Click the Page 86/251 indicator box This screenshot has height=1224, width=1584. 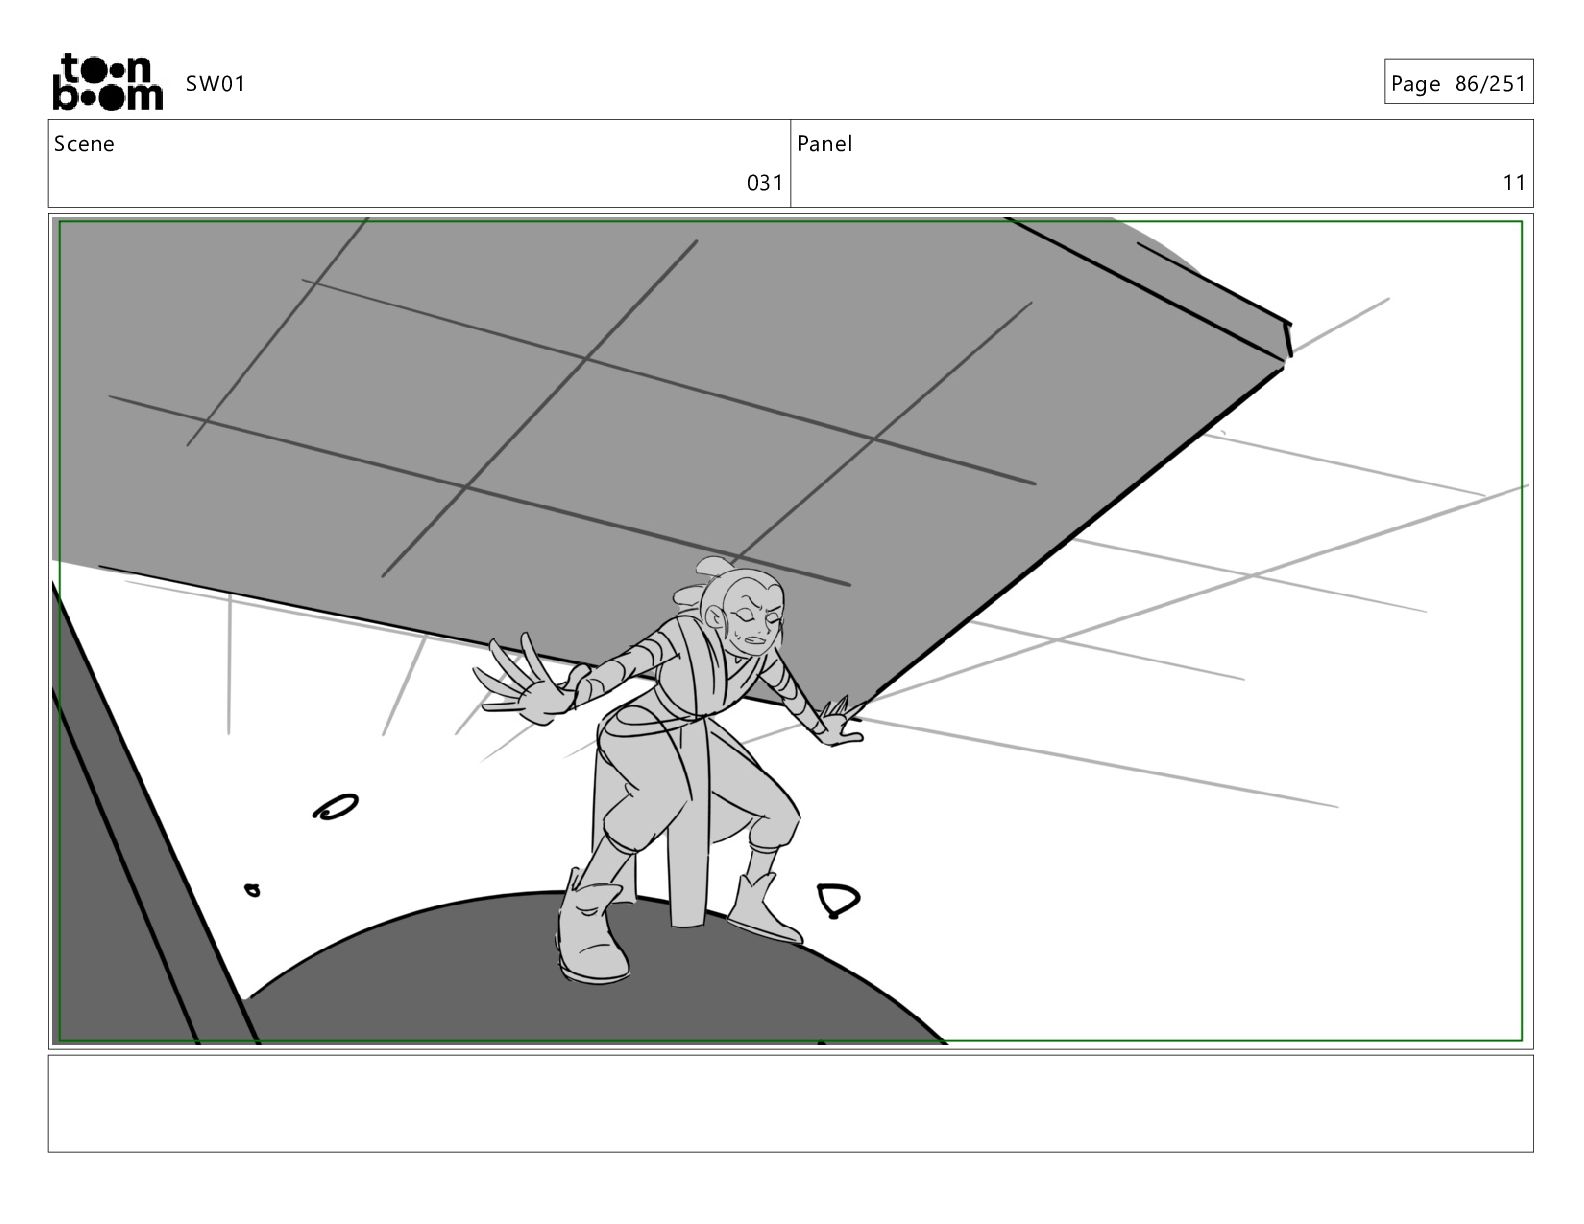tap(1458, 83)
